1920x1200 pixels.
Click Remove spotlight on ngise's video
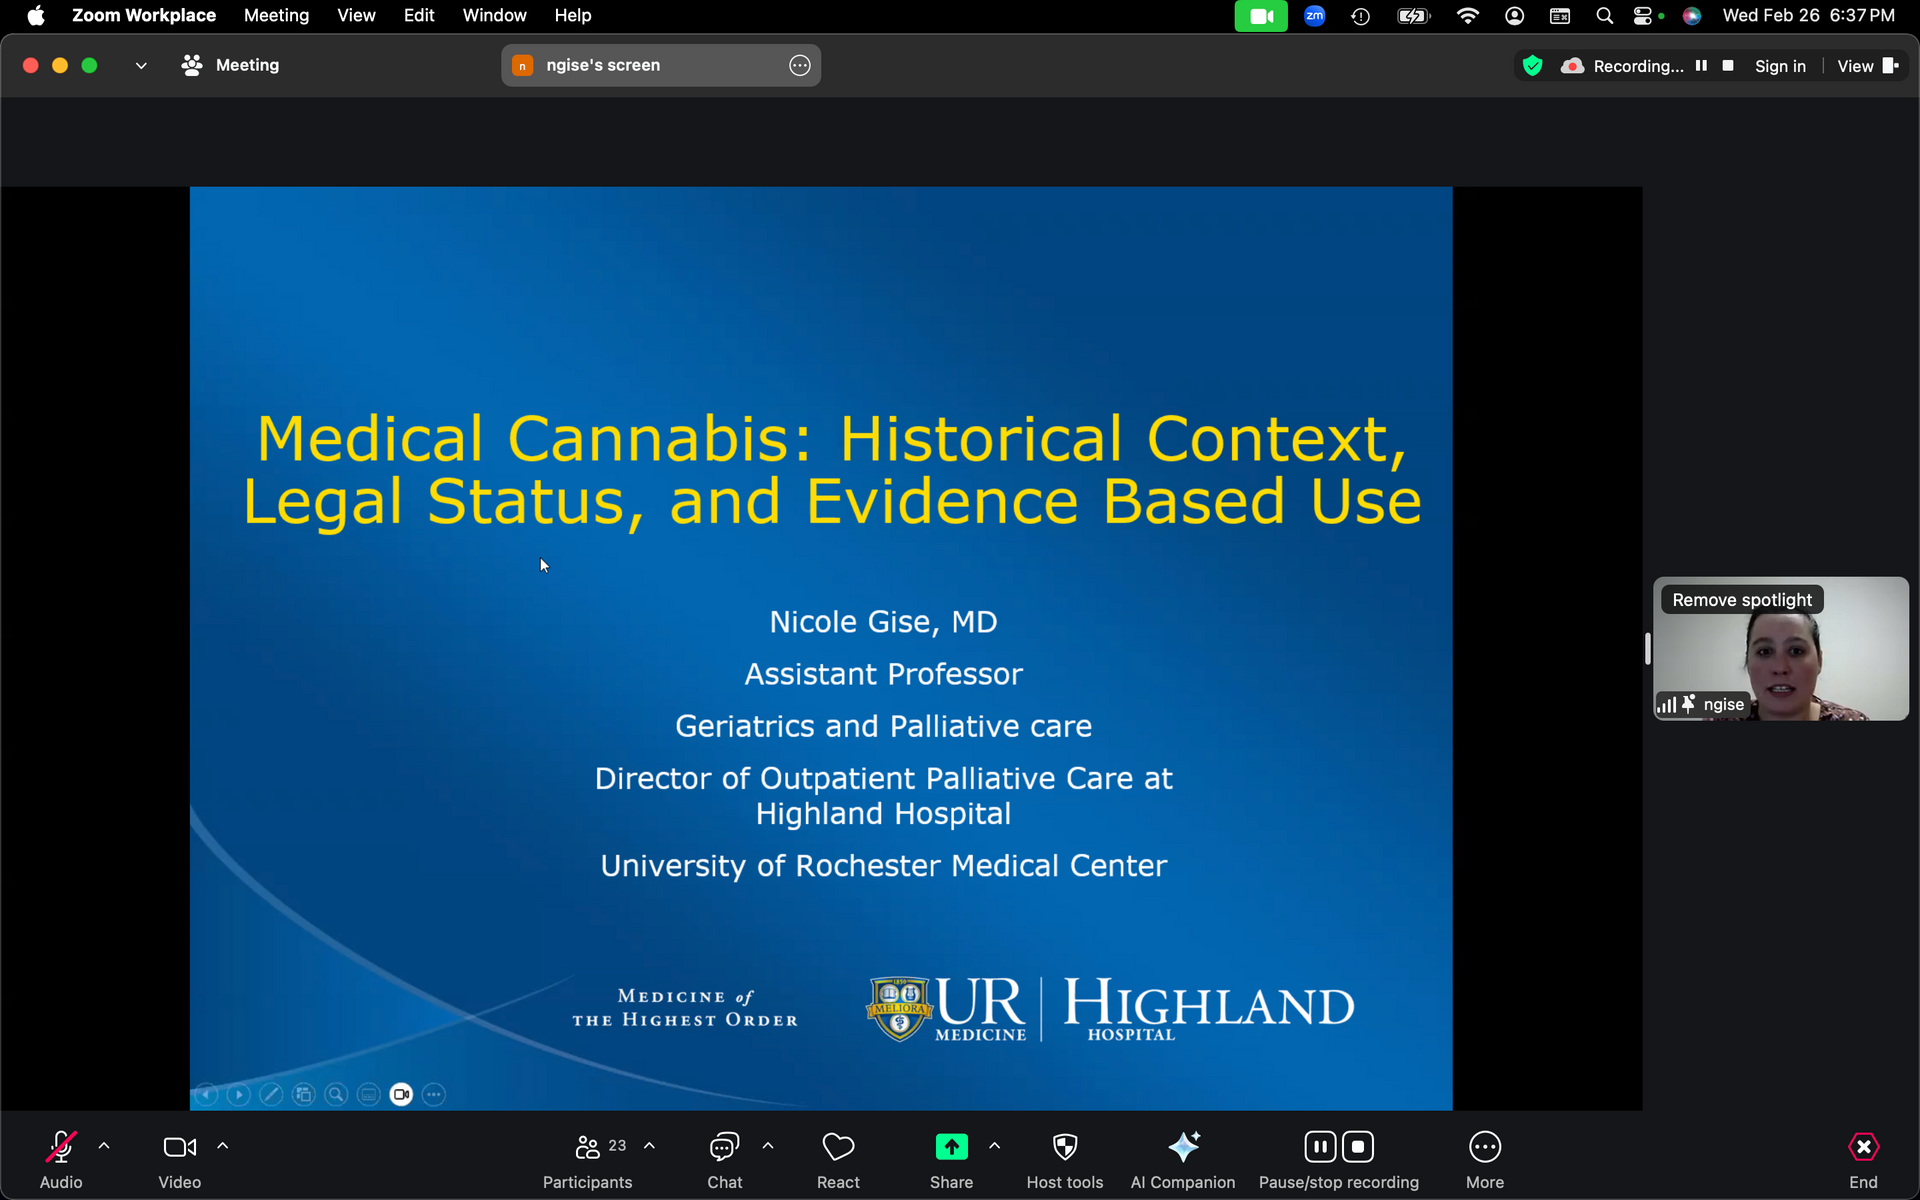[1741, 600]
